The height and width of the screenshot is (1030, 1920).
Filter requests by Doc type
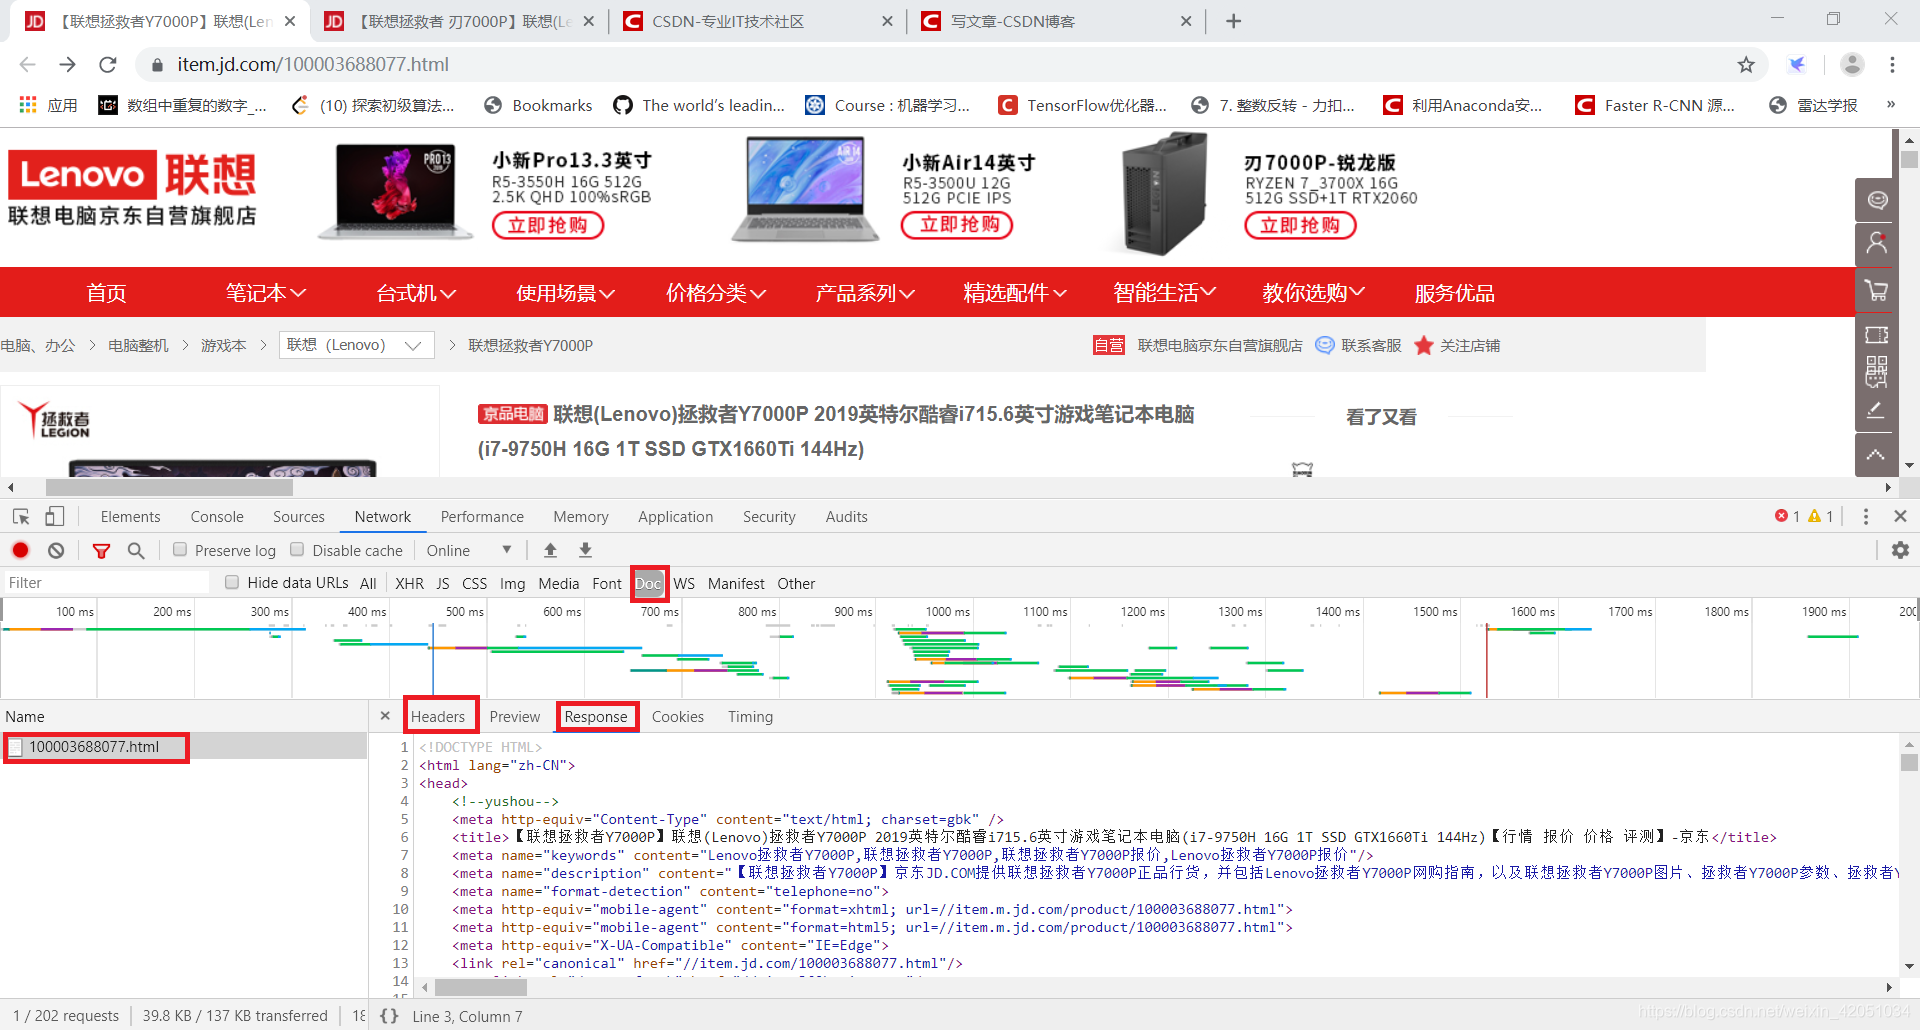[x=648, y=583]
